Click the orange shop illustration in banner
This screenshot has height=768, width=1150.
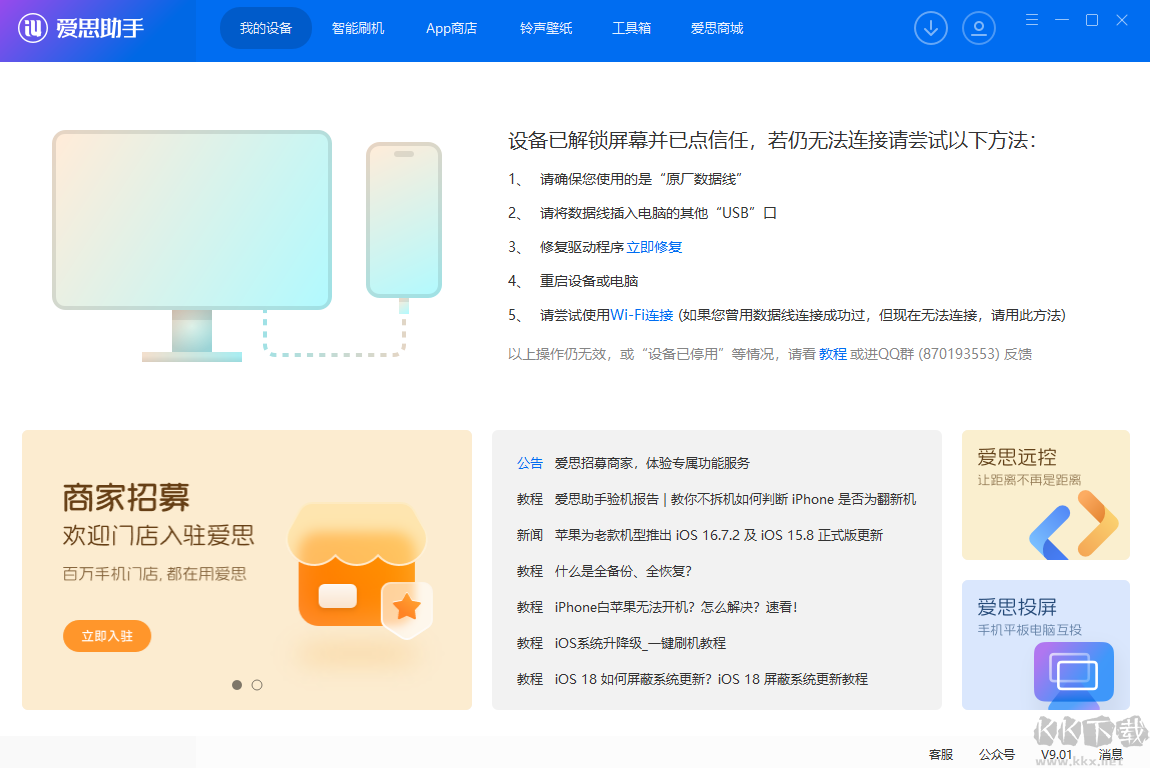(x=361, y=570)
